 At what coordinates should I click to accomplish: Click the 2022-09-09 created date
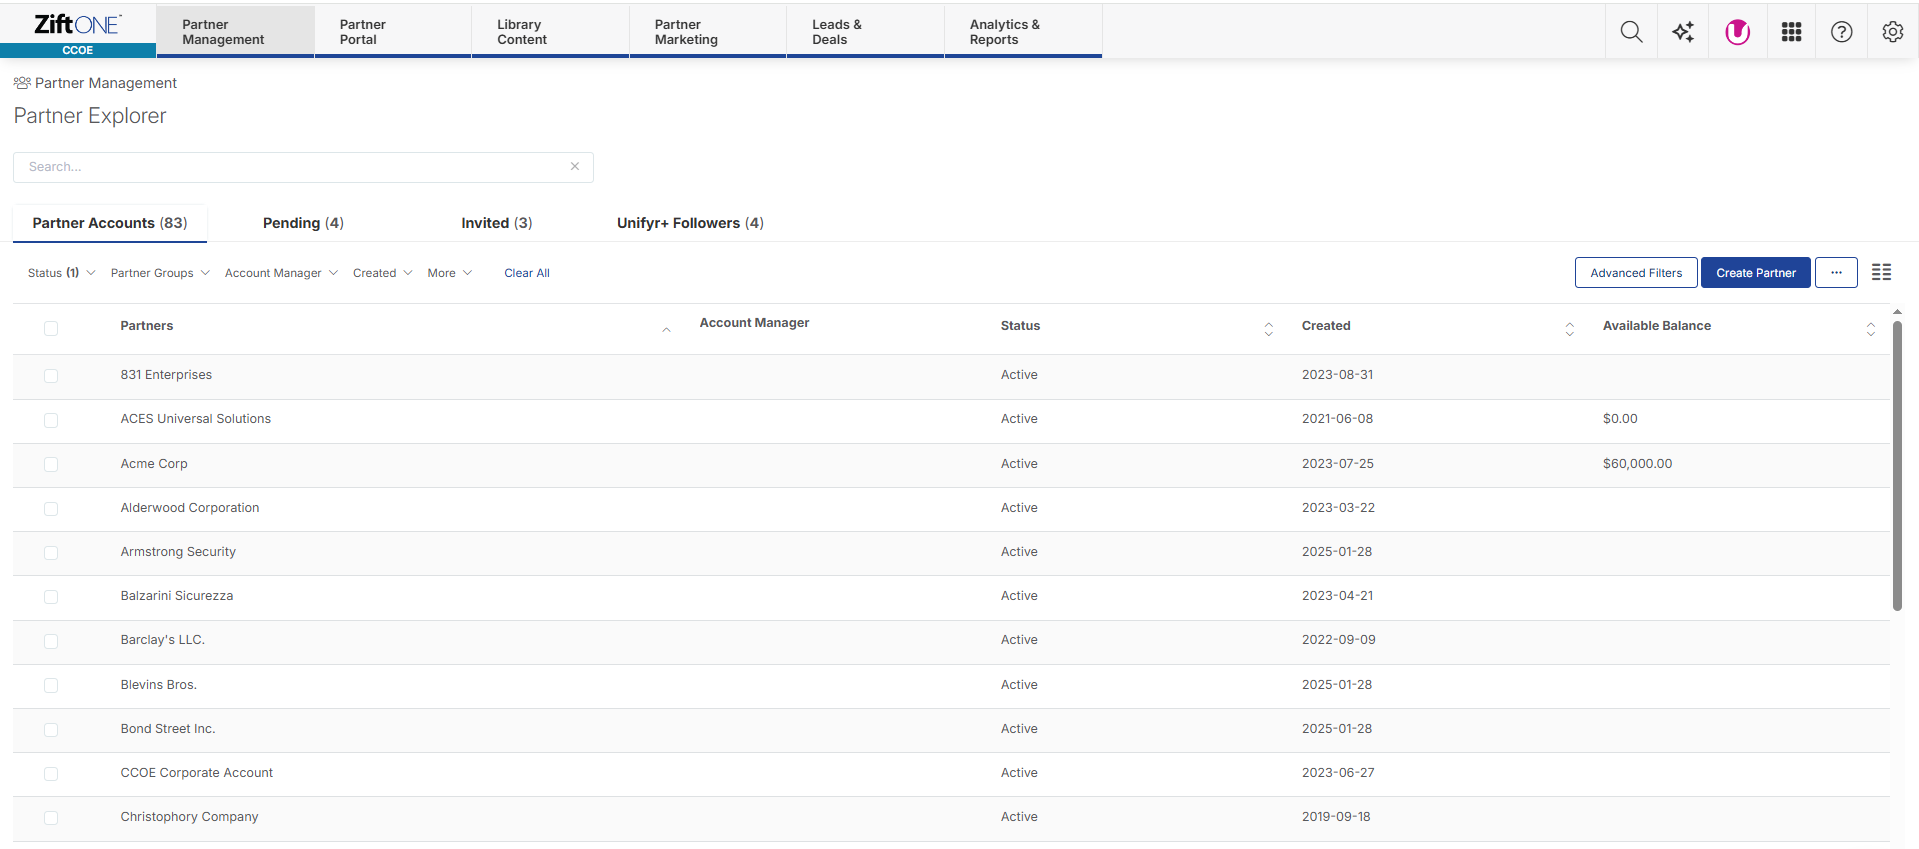click(1338, 640)
